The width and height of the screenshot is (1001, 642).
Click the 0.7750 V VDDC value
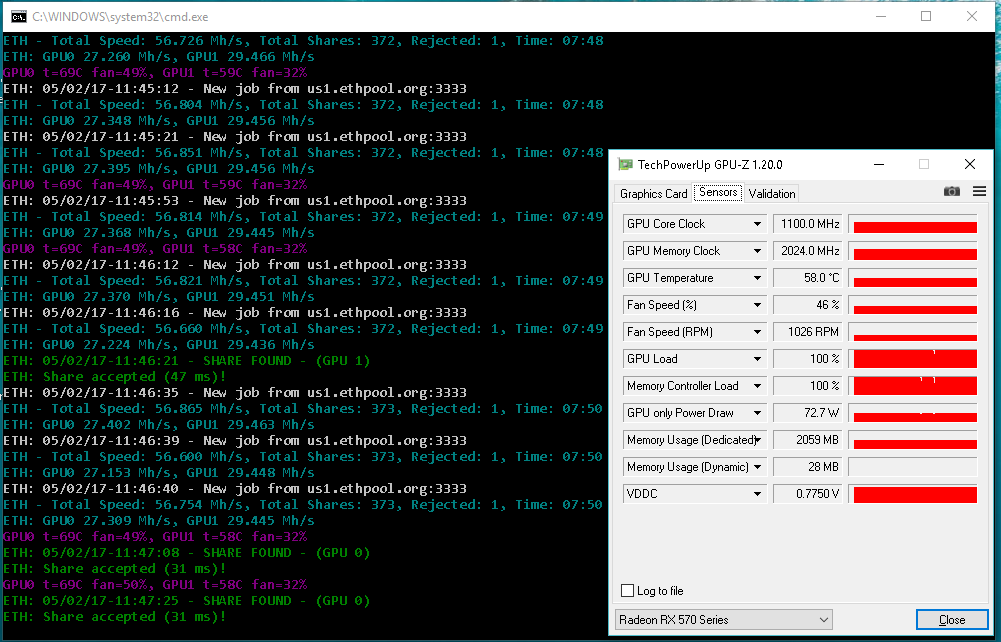808,494
